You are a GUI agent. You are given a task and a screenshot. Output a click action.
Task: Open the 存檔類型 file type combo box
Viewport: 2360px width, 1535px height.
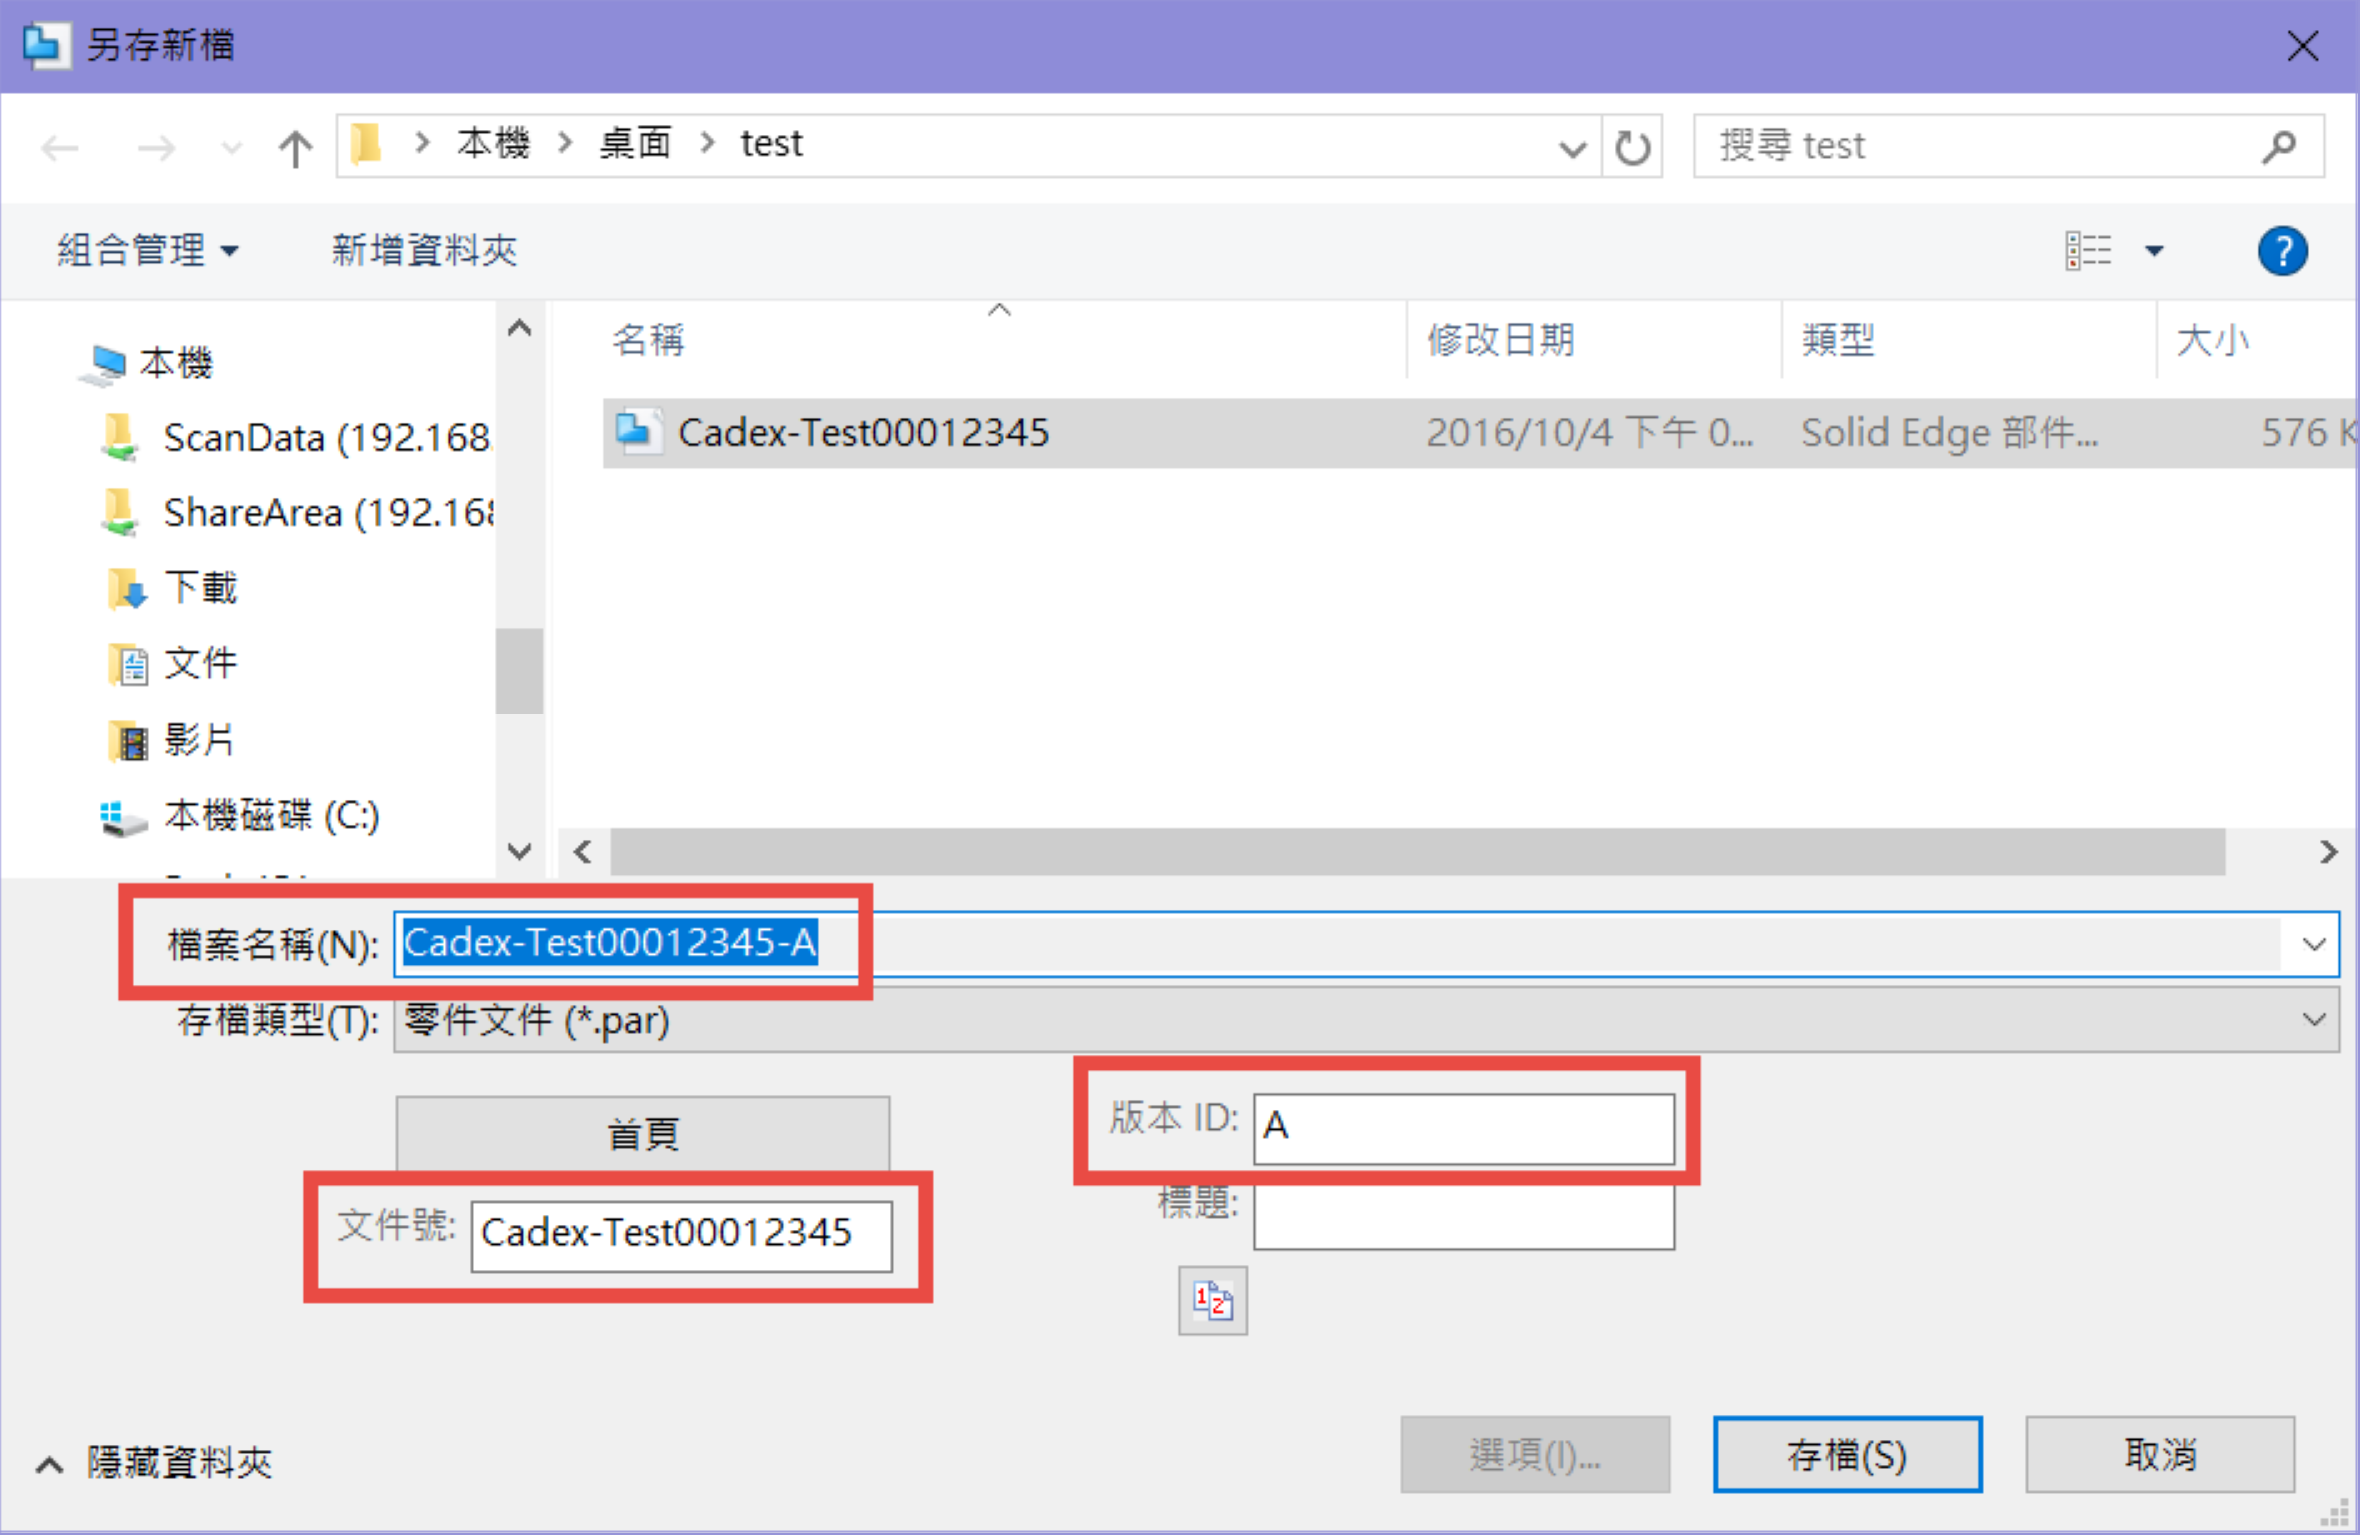[1367, 1020]
